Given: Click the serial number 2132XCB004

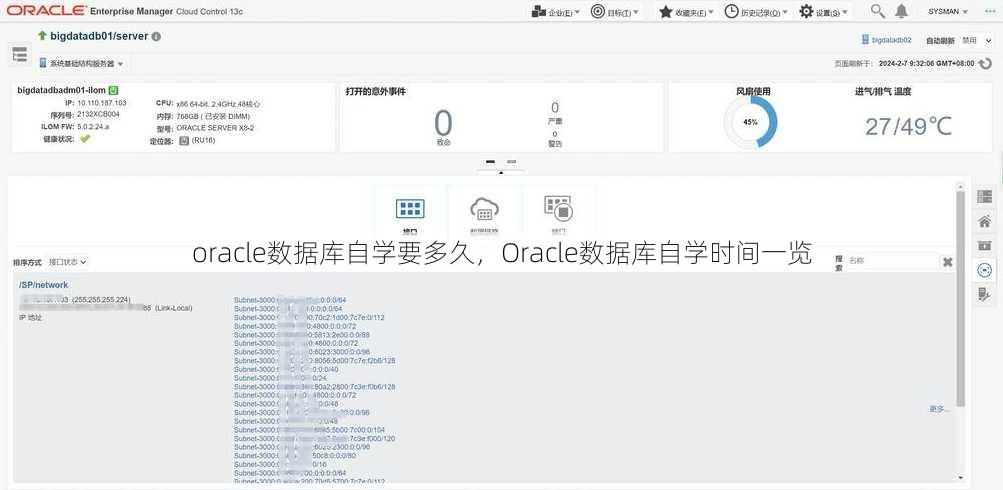Looking at the screenshot, I should pos(99,115).
